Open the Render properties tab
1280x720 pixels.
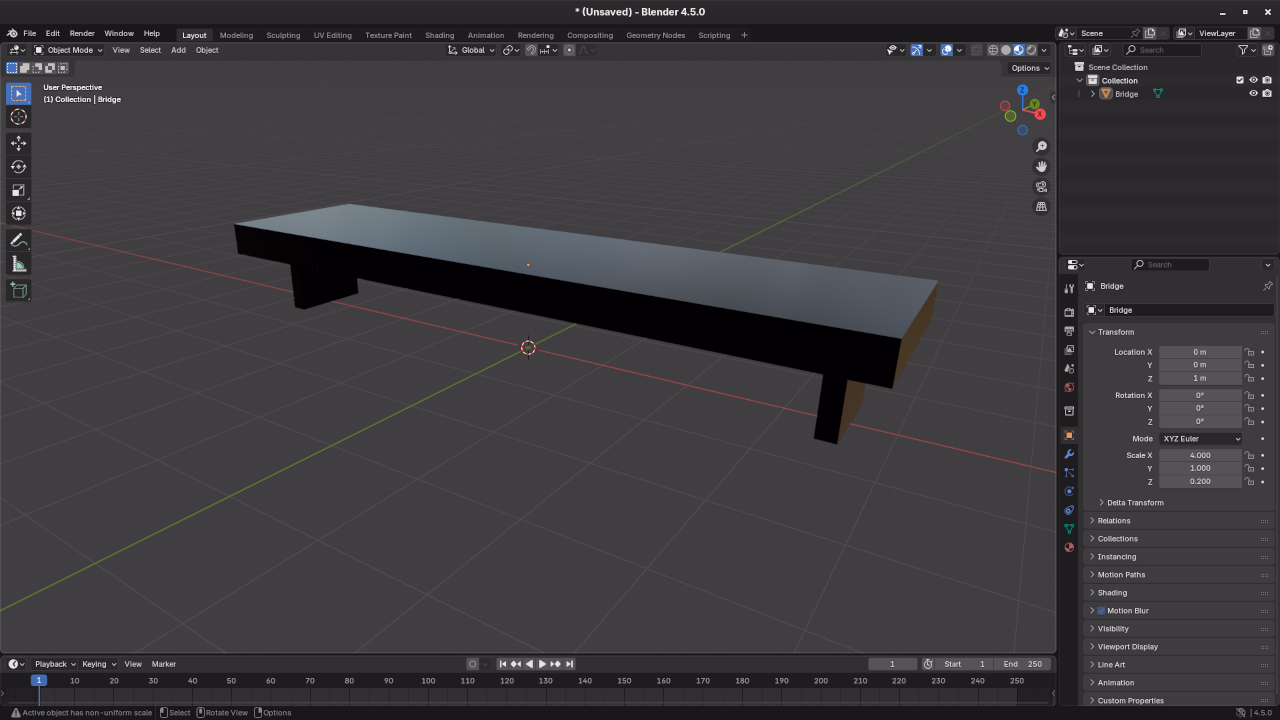[x=1069, y=313]
